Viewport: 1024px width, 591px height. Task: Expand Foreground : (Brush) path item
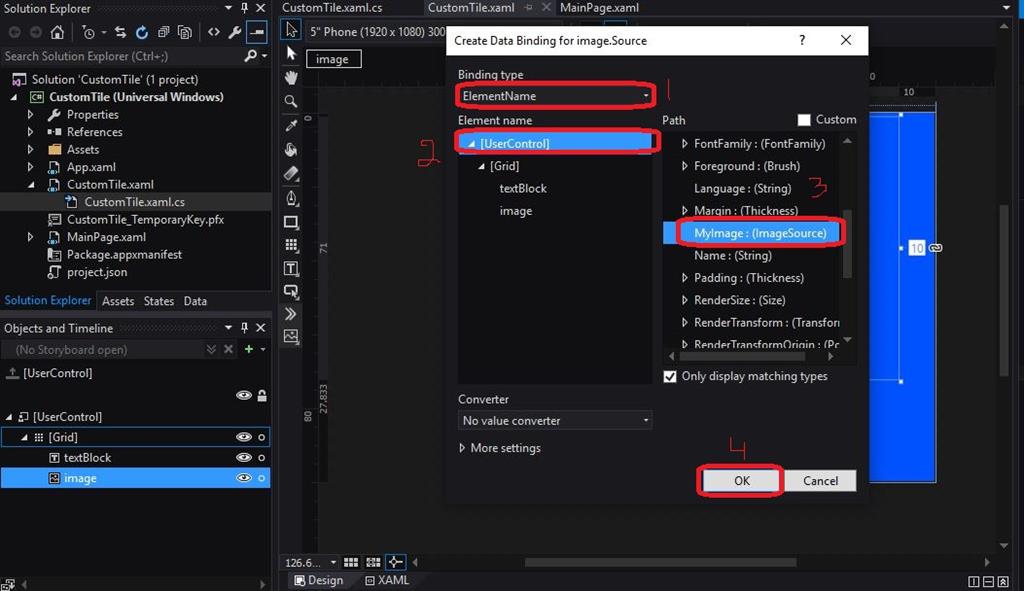[684, 166]
